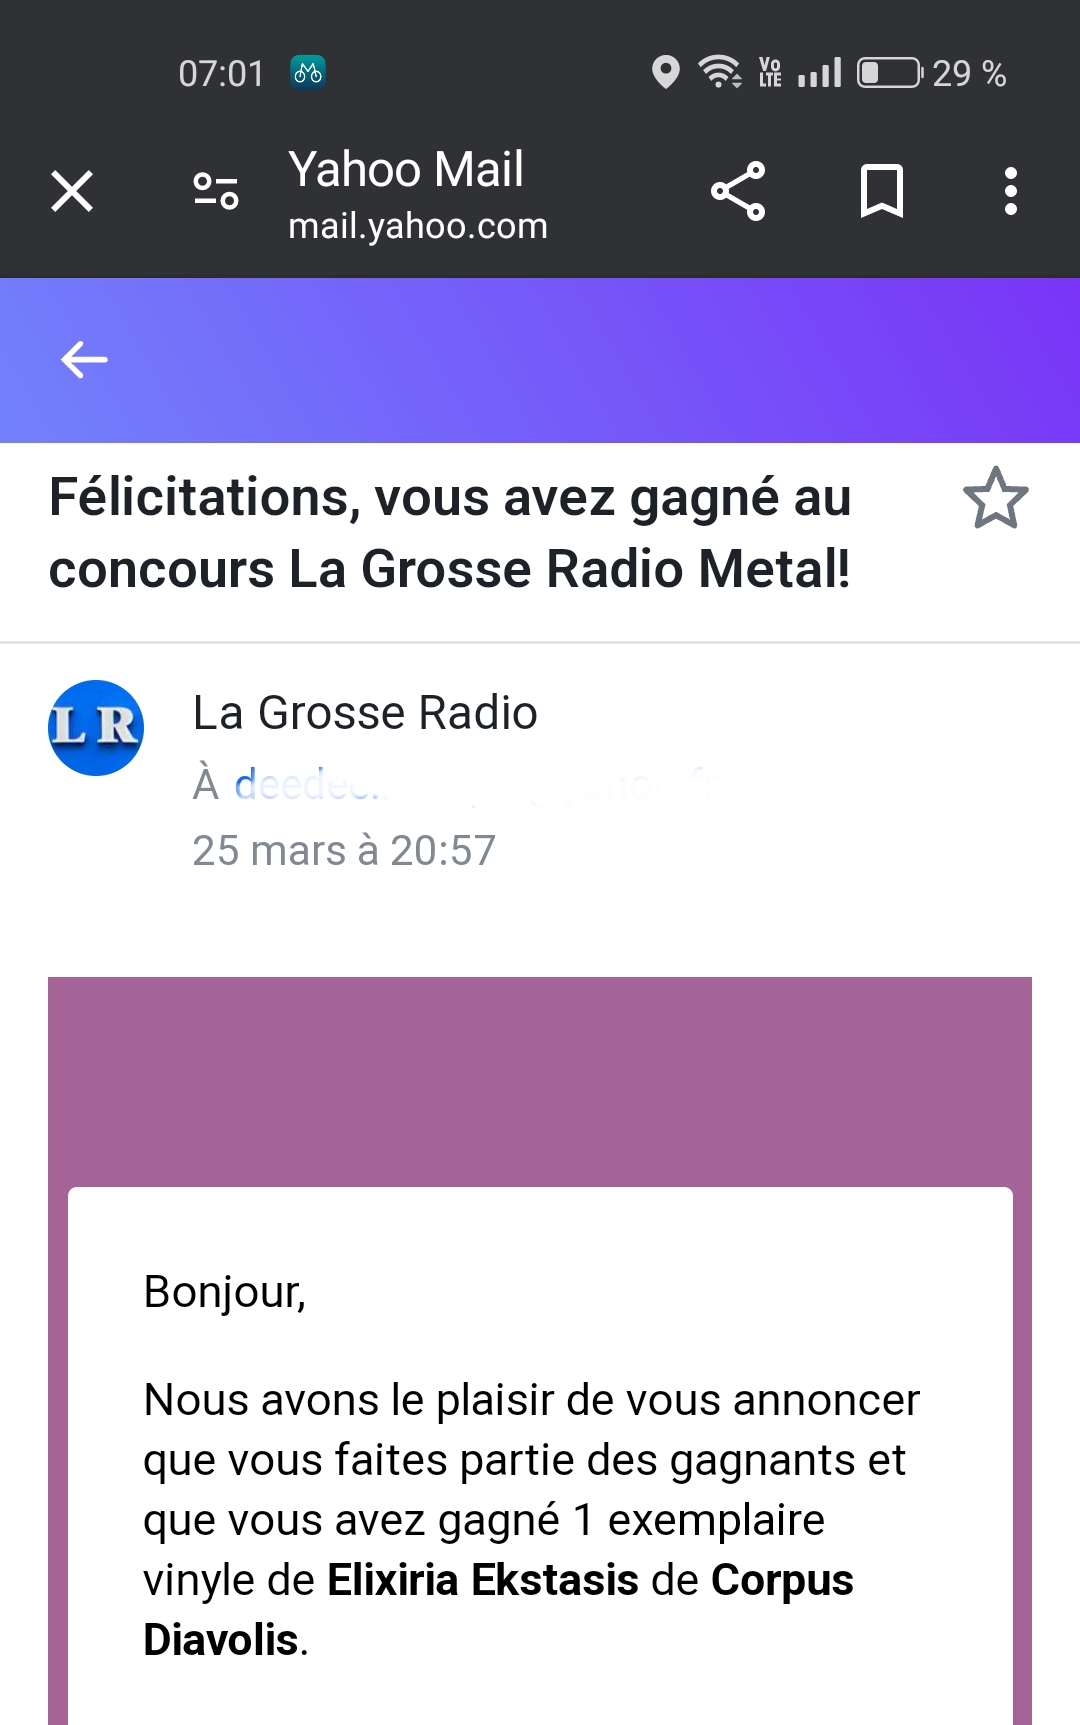This screenshot has height=1725, width=1080.
Task: Tap the email subject heading
Action: tap(450, 533)
